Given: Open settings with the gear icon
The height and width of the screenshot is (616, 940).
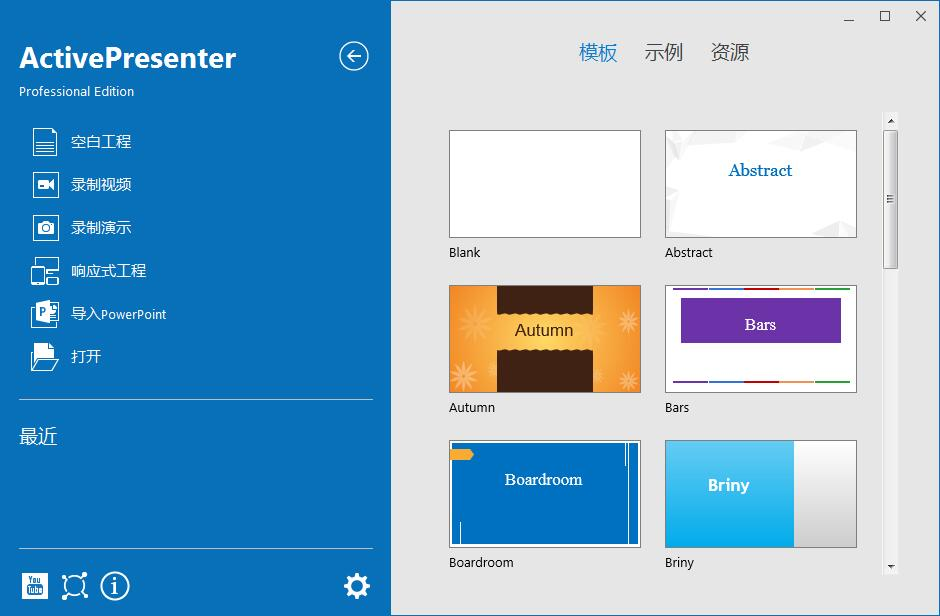Looking at the screenshot, I should pyautogui.click(x=356, y=586).
